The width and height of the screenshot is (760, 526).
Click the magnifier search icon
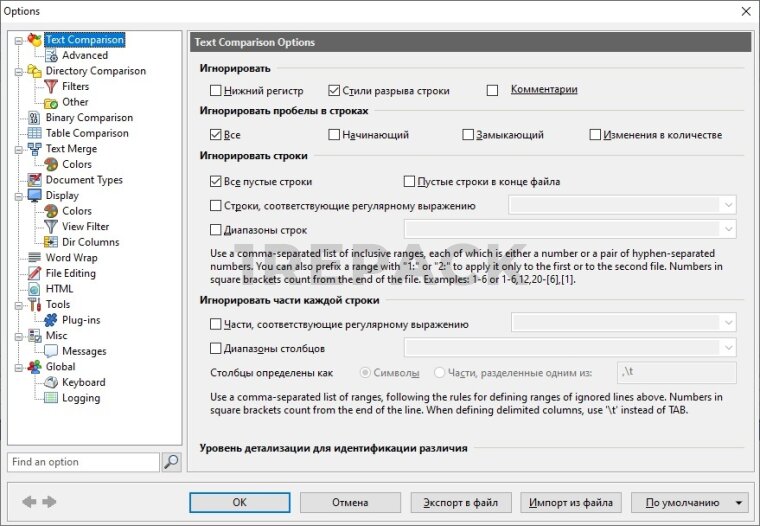click(171, 462)
